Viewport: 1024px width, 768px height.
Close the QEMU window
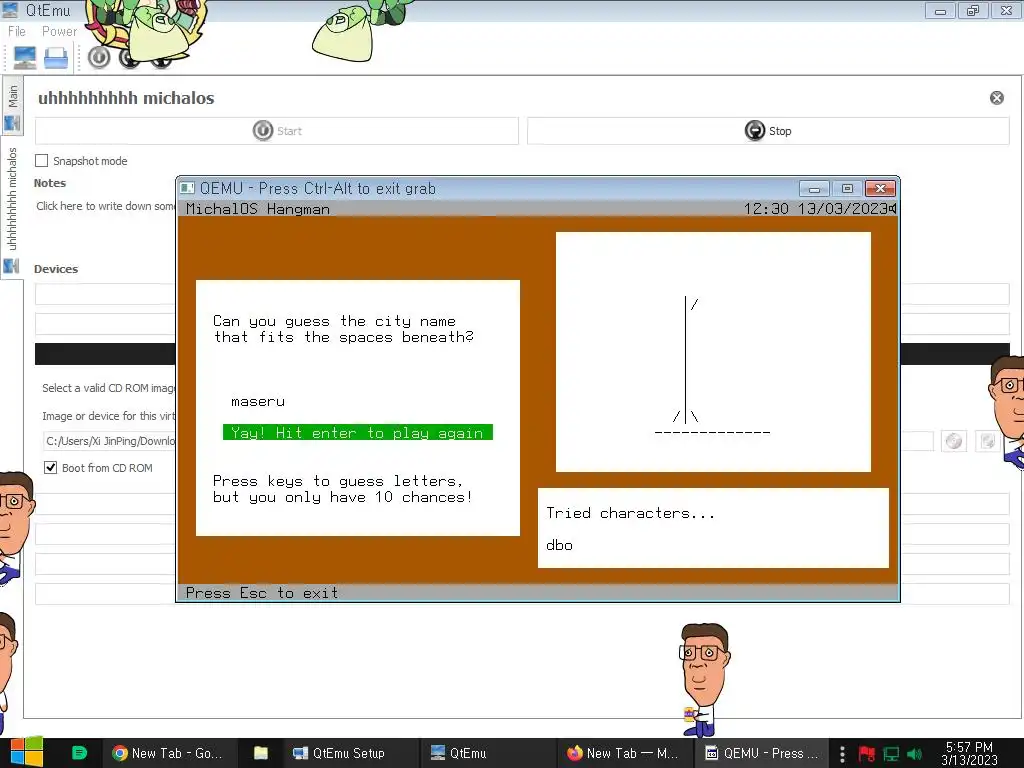coord(880,189)
